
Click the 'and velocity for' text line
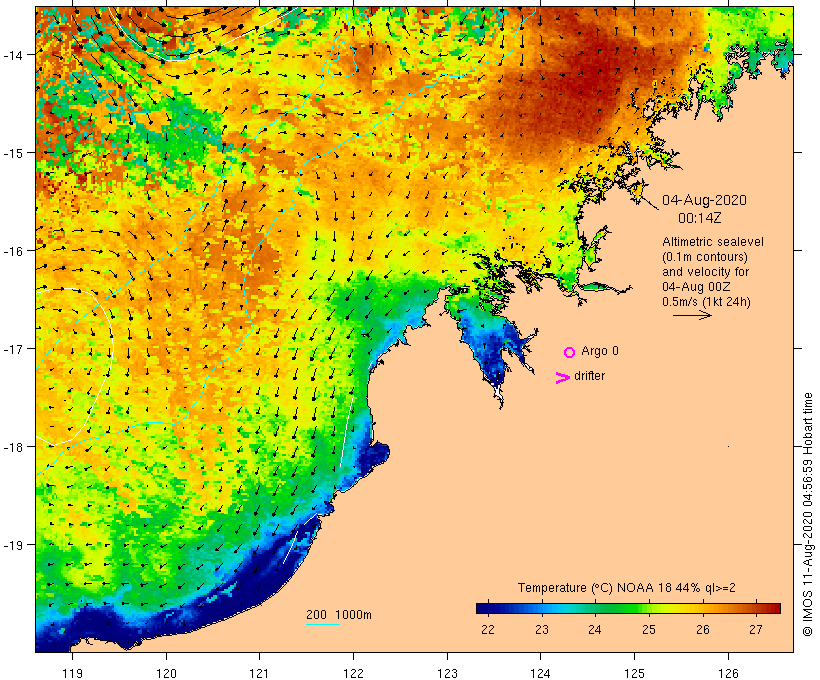(x=705, y=271)
